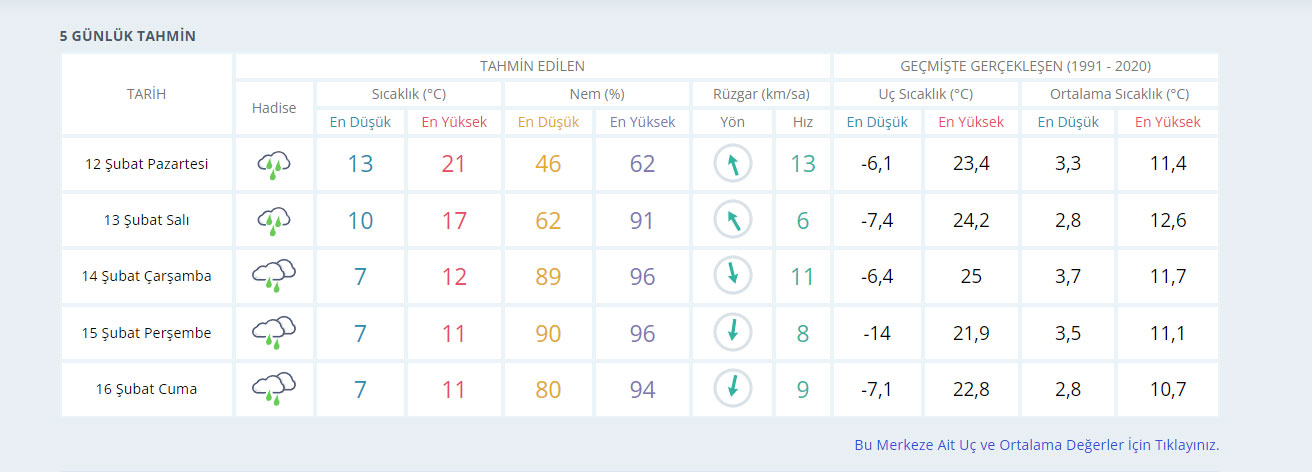
Task: Click the cloudy rain icon for 15 Şubat Perşembe
Action: [274, 332]
